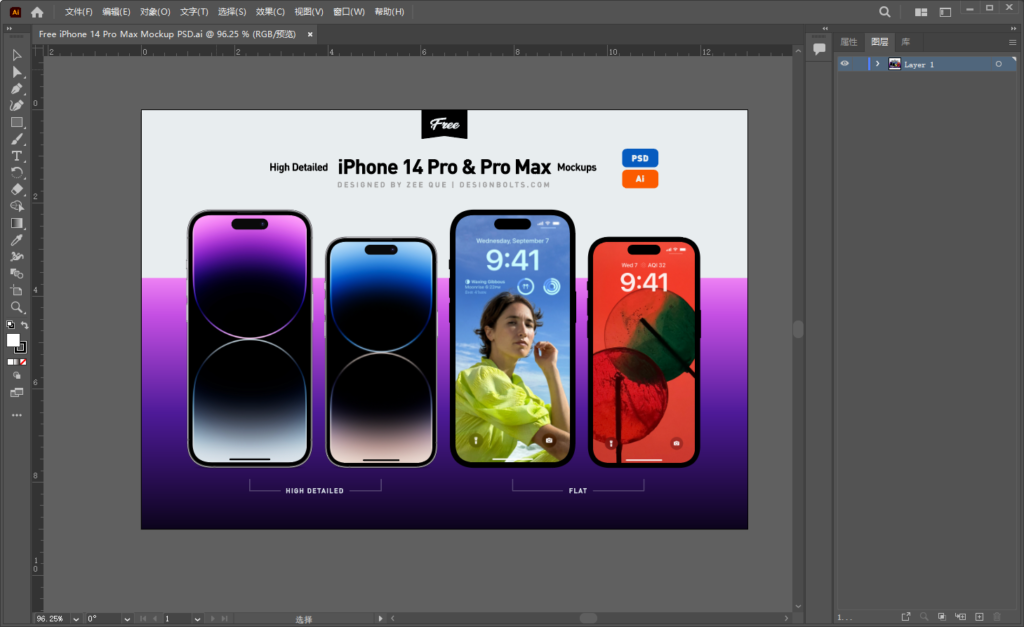Open the comments panel speech bubble
Image resolution: width=1024 pixels, height=627 pixels.
pyautogui.click(x=819, y=48)
